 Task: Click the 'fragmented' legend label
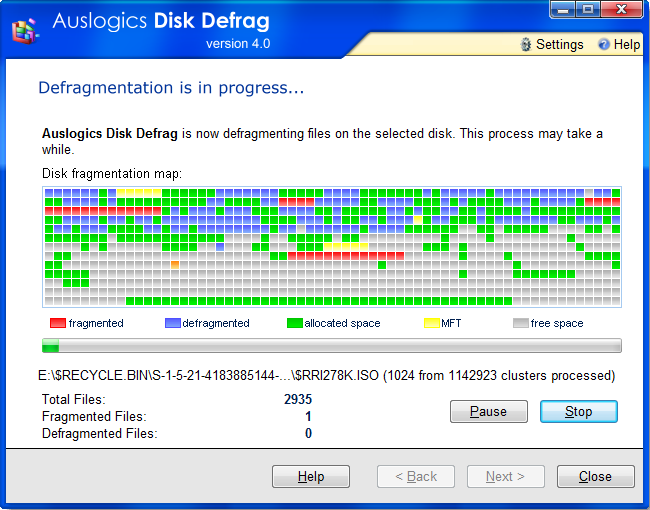(x=96, y=323)
